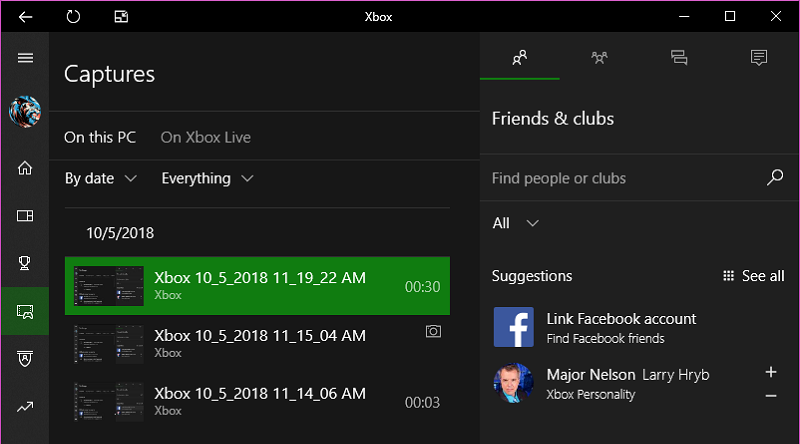This screenshot has height=444, width=800.
Task: Open Game DVR captures sidebar icon
Action: (x=25, y=311)
